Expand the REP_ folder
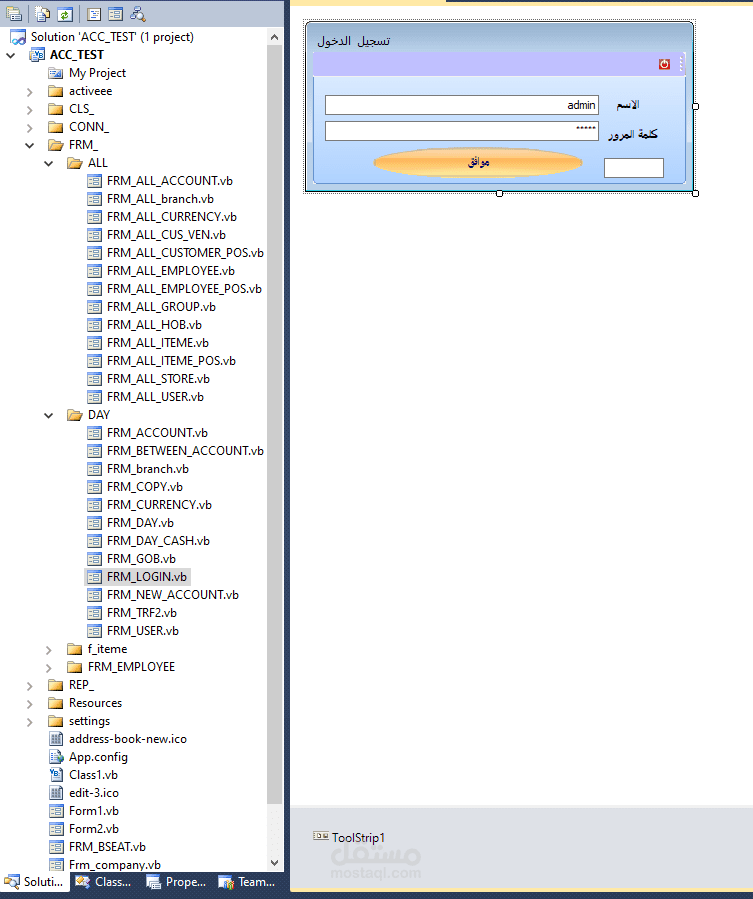 [30, 686]
